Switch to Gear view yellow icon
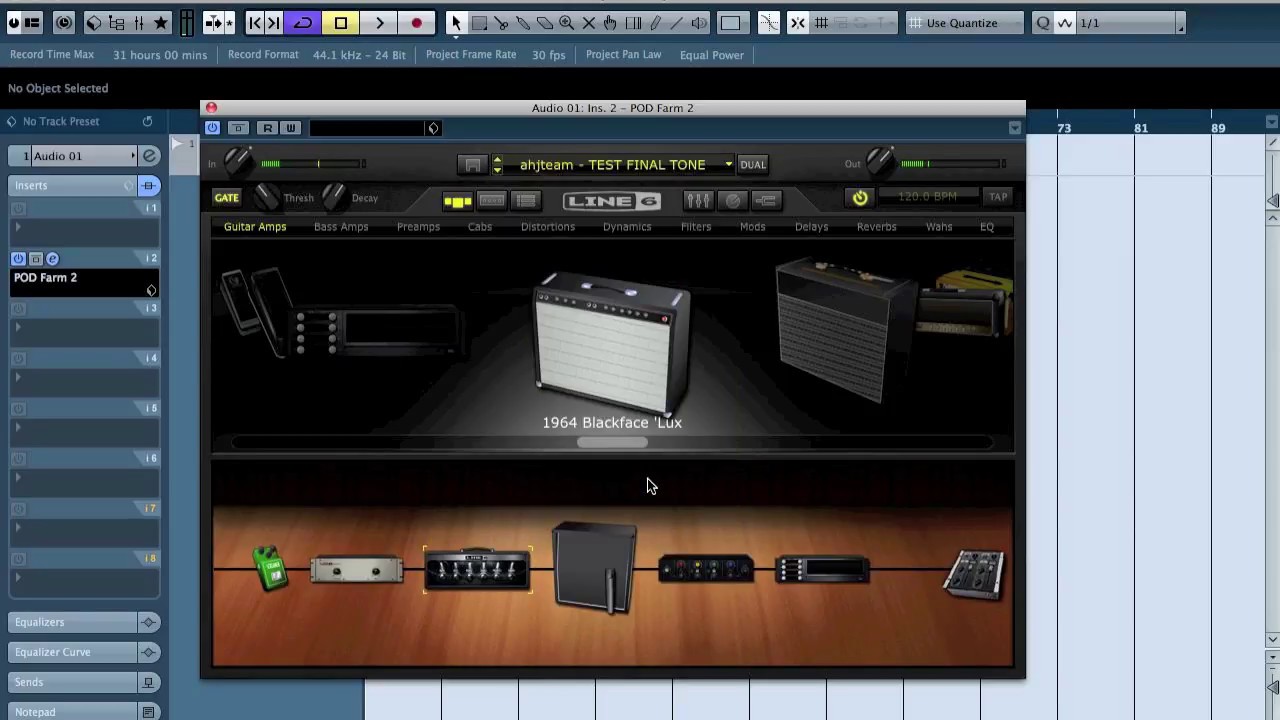The height and width of the screenshot is (720, 1280). point(458,201)
